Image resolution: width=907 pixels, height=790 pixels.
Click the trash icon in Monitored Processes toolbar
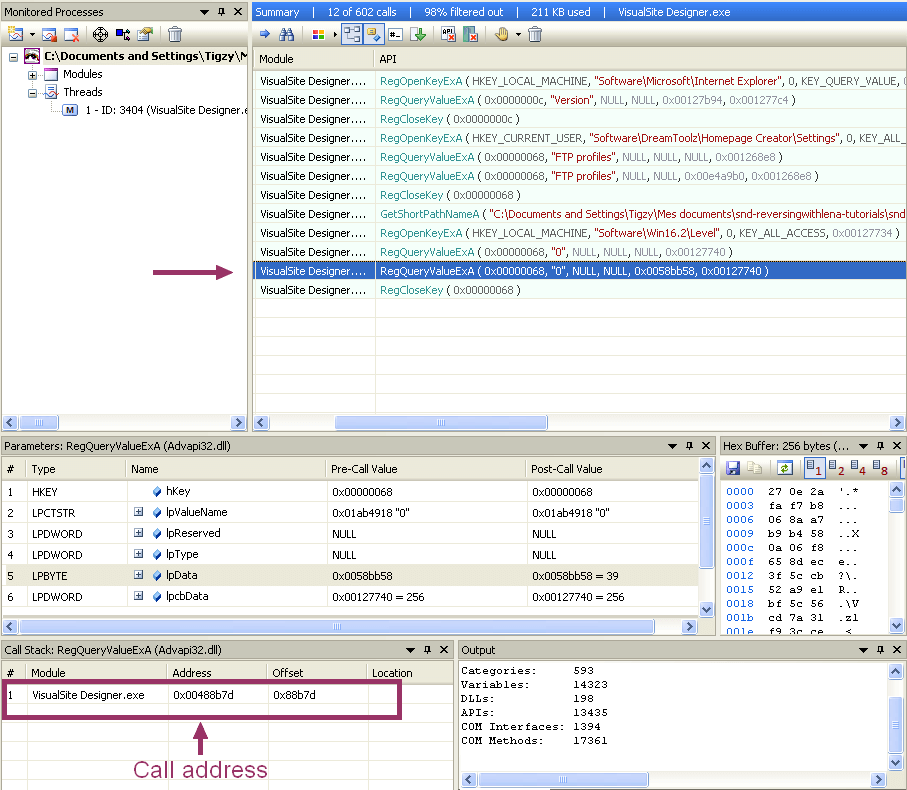[x=175, y=34]
